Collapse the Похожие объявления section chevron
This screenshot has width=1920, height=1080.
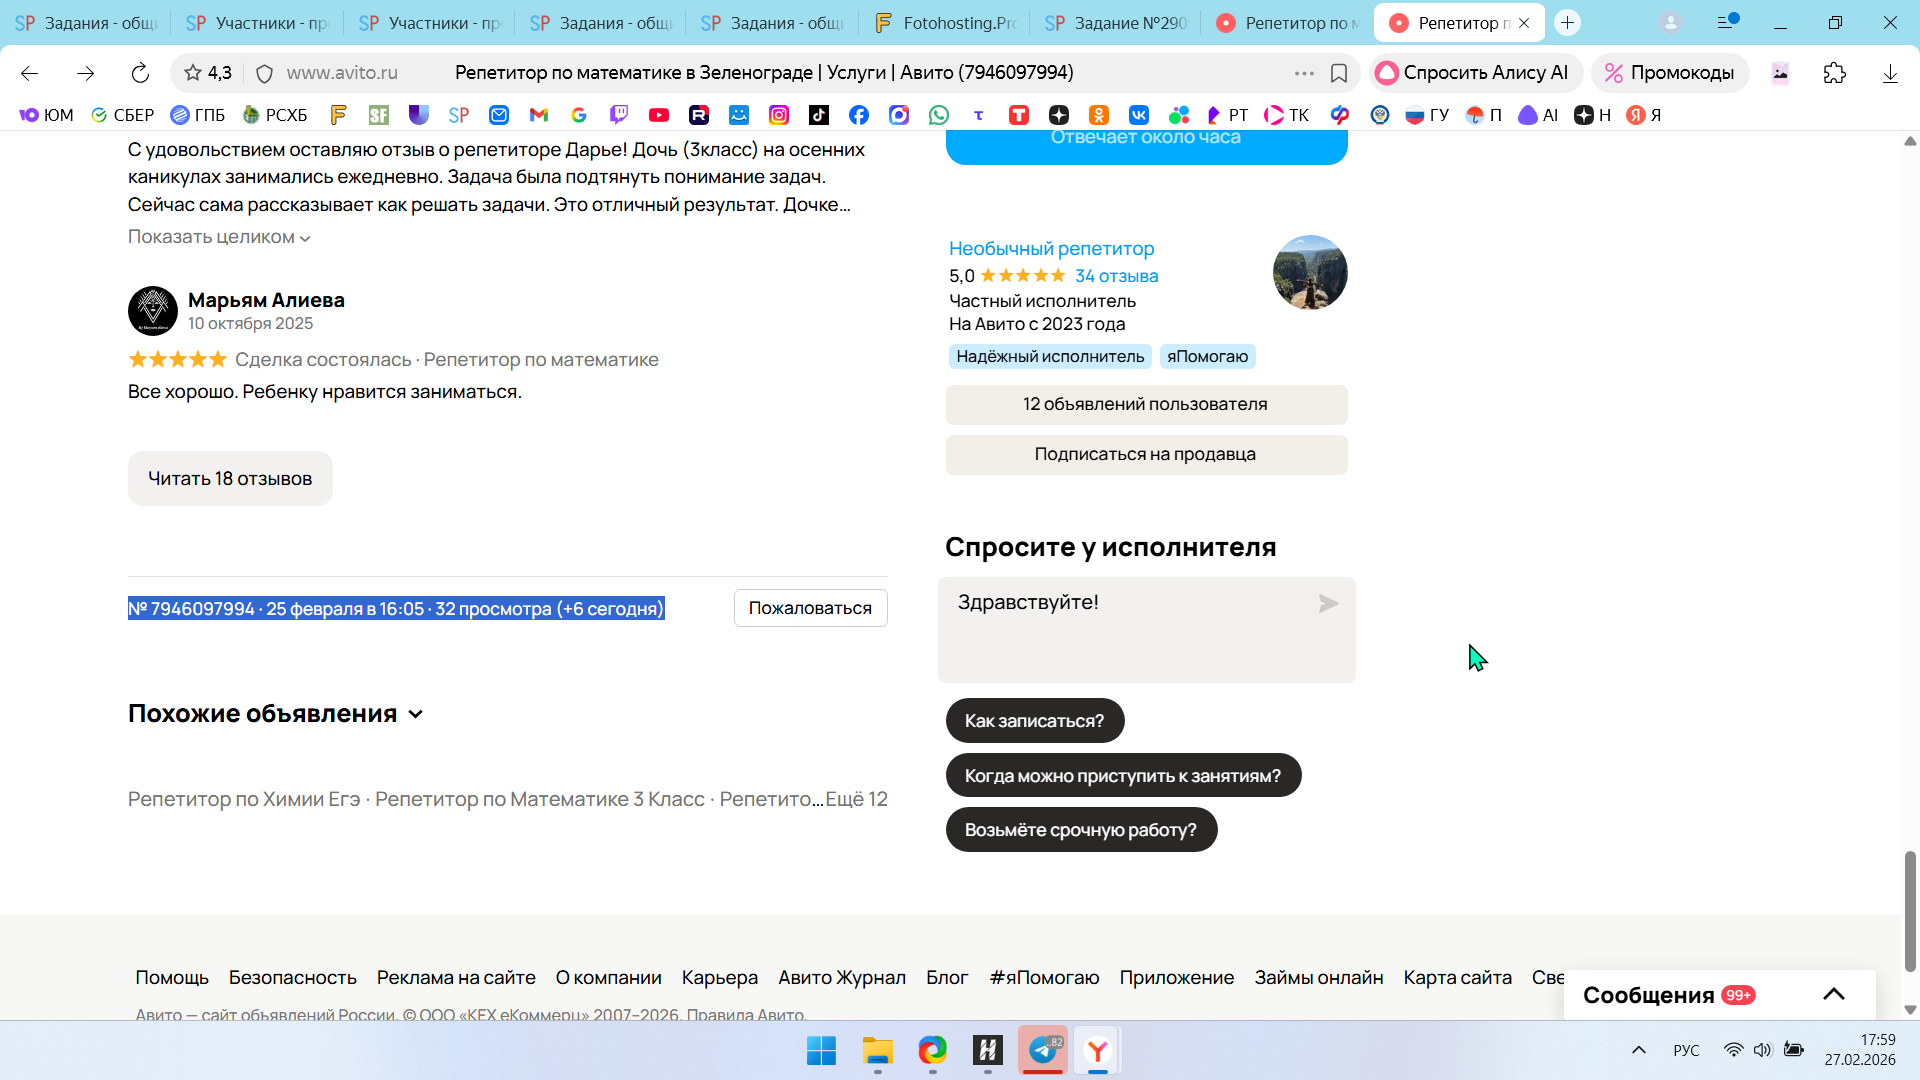click(x=416, y=714)
